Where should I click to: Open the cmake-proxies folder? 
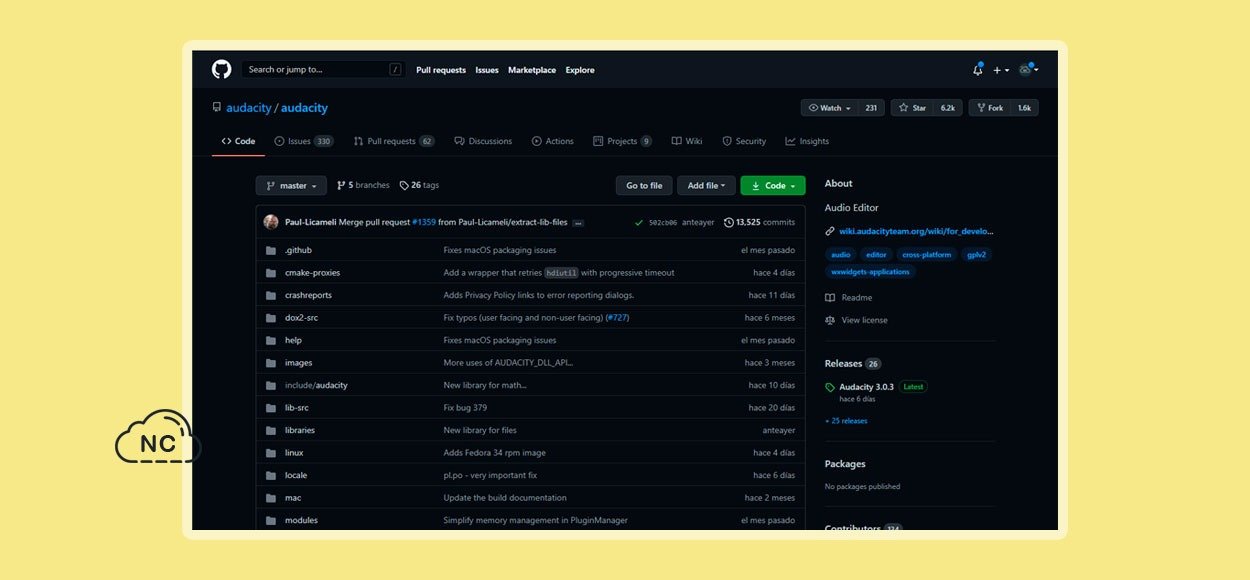point(312,272)
